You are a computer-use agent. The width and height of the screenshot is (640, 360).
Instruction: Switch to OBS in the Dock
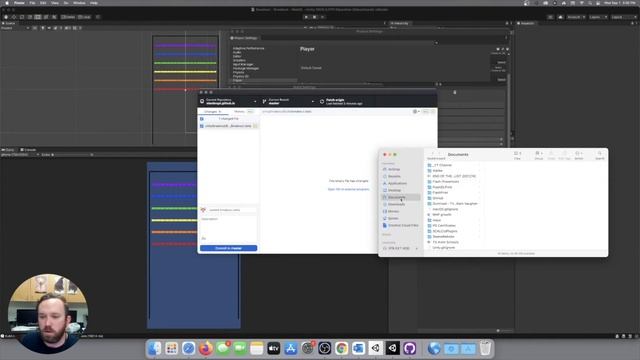tap(325, 348)
